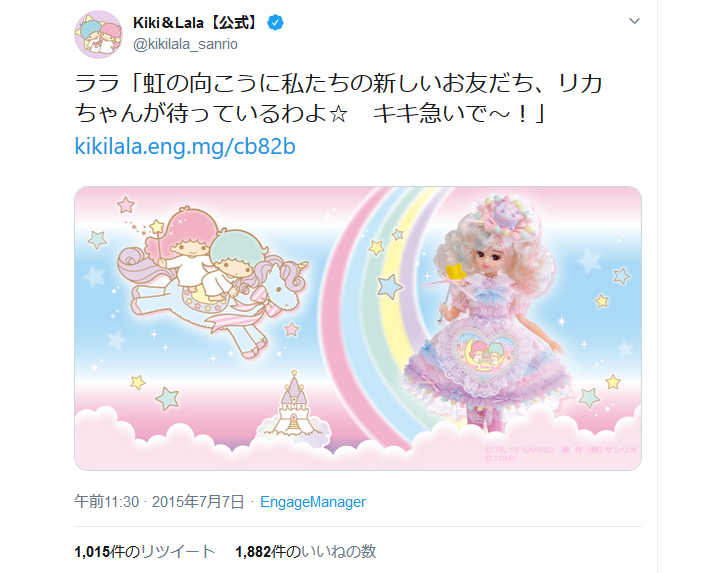The height and width of the screenshot is (573, 720).
Task: Click the SANRIO TOMY copyright text
Action: 561,454
